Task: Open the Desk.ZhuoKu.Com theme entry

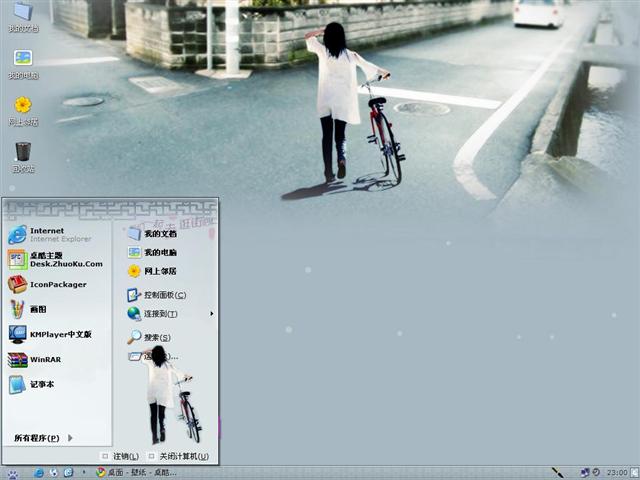Action: [x=56, y=260]
